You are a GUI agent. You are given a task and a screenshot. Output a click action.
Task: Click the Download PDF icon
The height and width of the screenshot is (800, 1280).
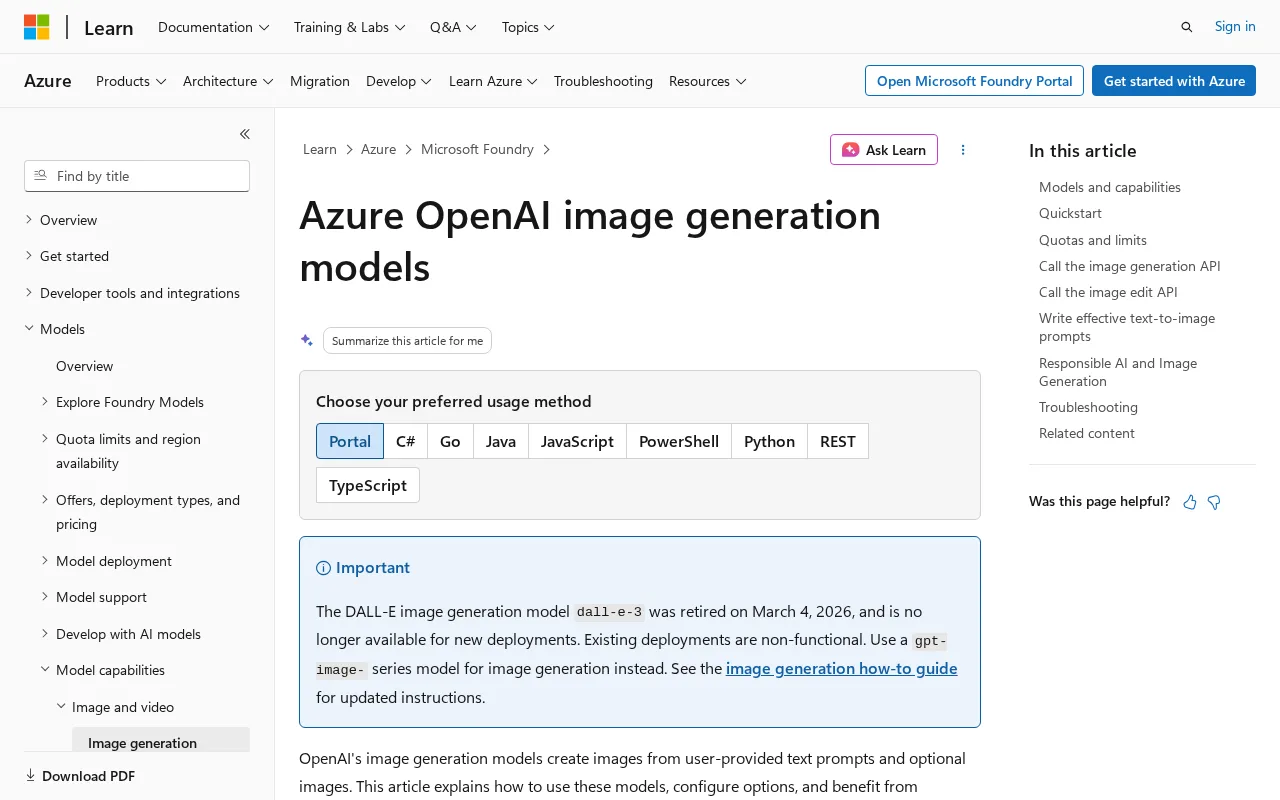(30, 776)
